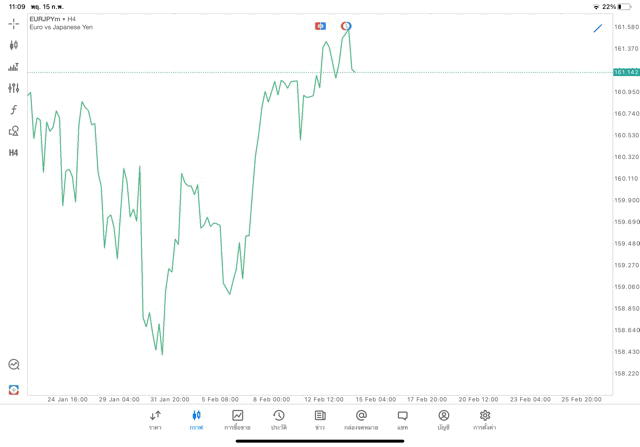Tap the red-blue flag news event marker
The width and height of the screenshot is (640, 447).
pos(320,26)
